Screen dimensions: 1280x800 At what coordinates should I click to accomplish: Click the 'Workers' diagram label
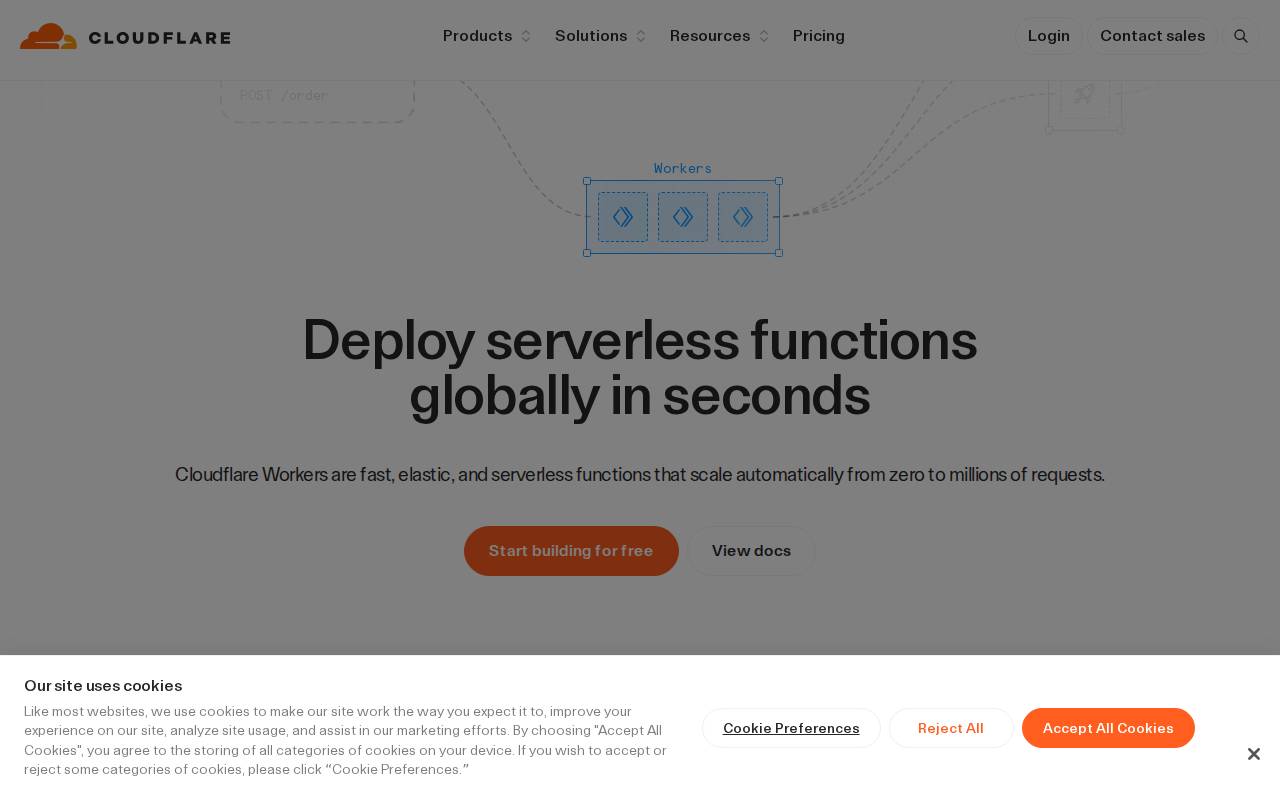click(683, 168)
